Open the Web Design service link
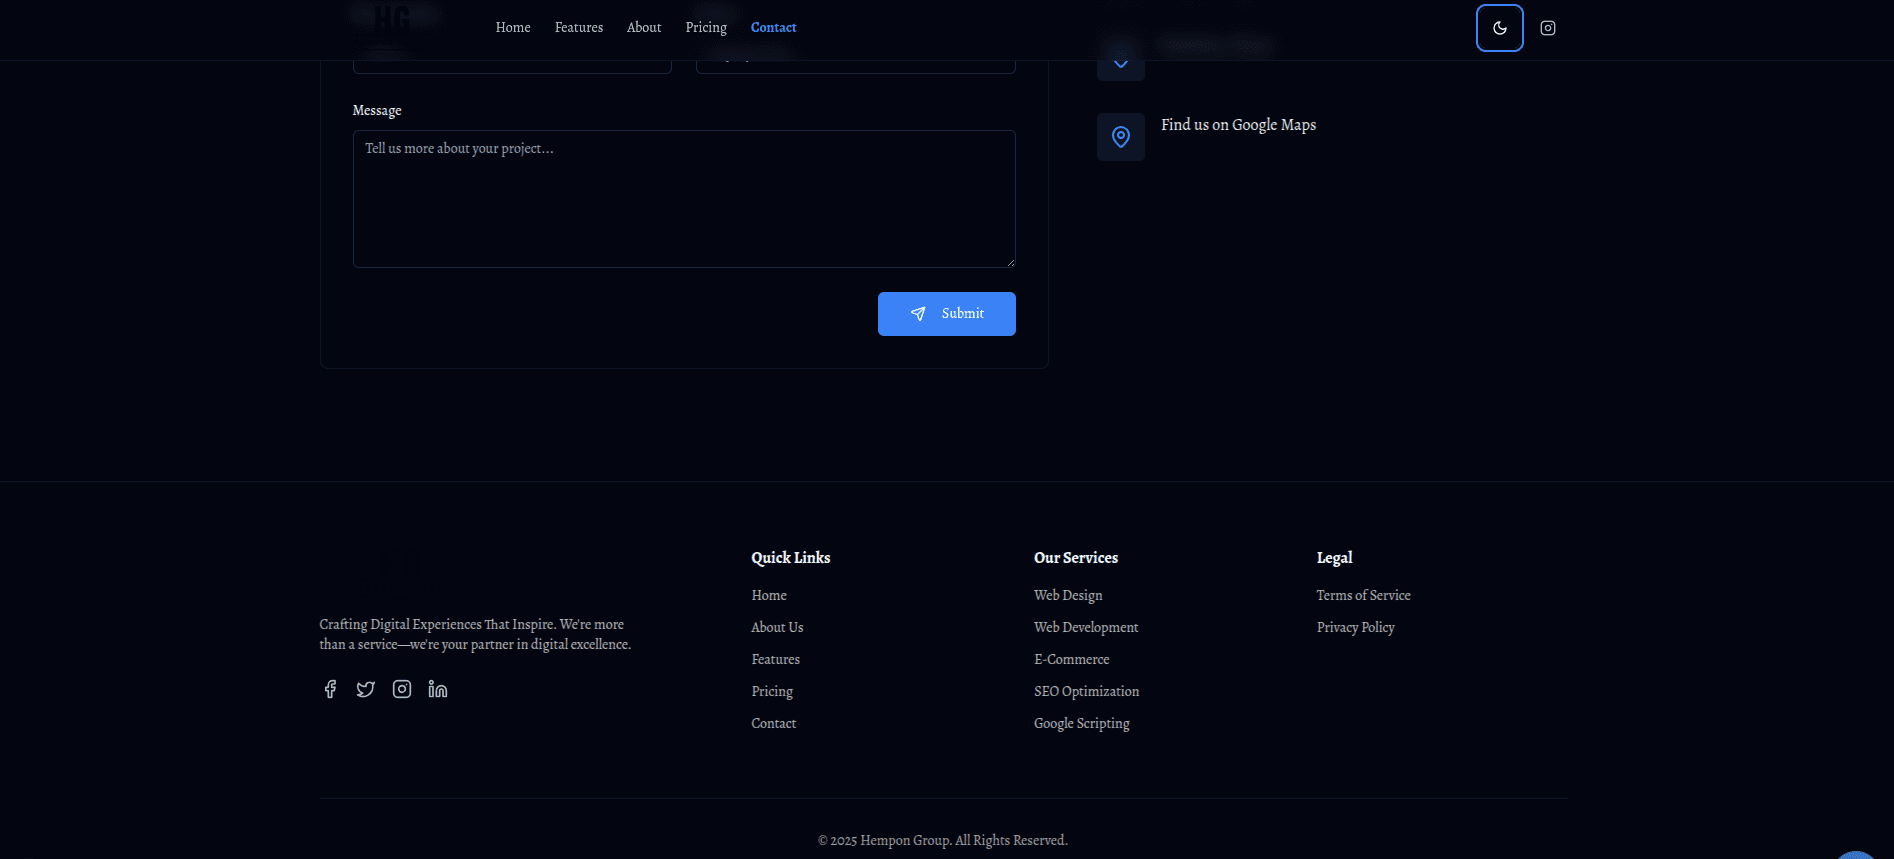This screenshot has height=859, width=1894. pos(1068,596)
